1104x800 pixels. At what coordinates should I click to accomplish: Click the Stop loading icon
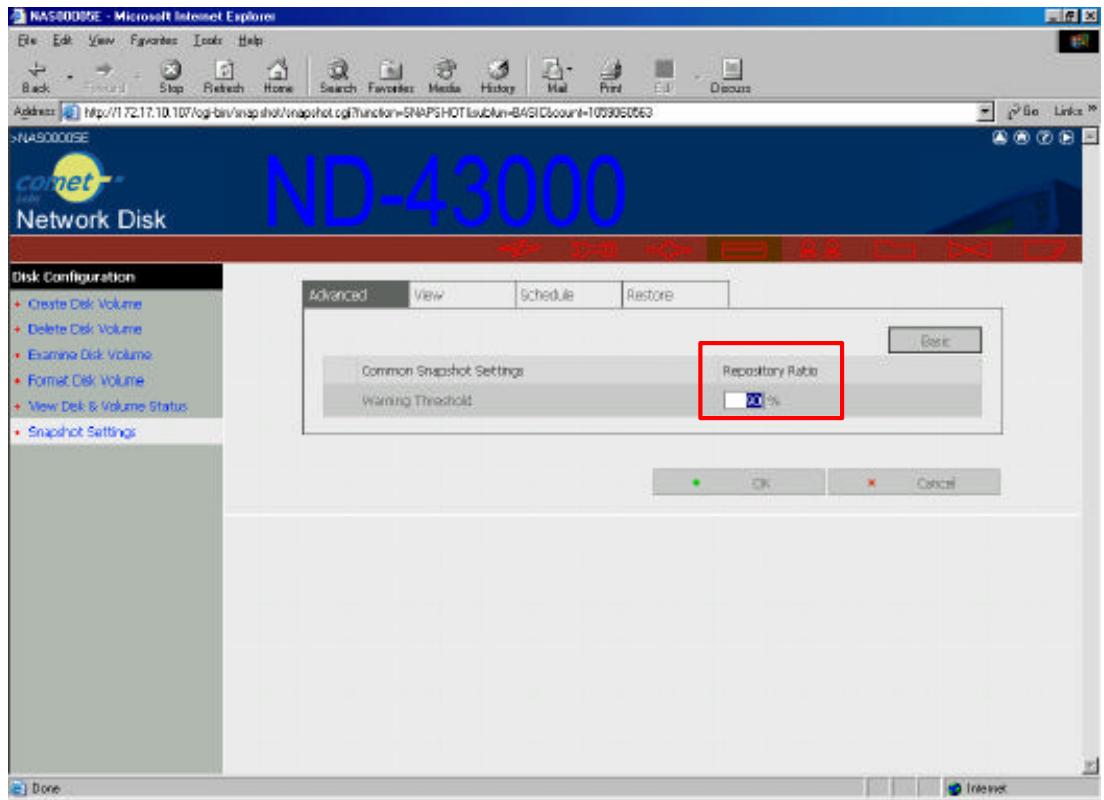(x=171, y=76)
